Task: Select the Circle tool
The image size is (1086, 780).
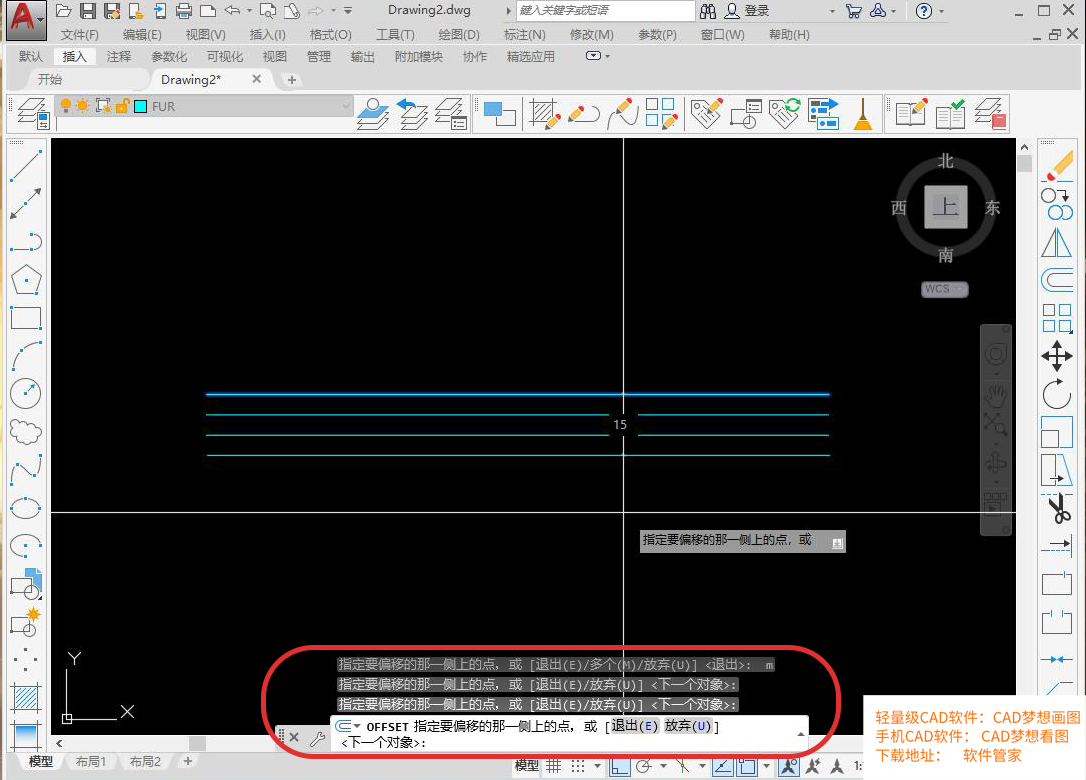Action: 26,393
